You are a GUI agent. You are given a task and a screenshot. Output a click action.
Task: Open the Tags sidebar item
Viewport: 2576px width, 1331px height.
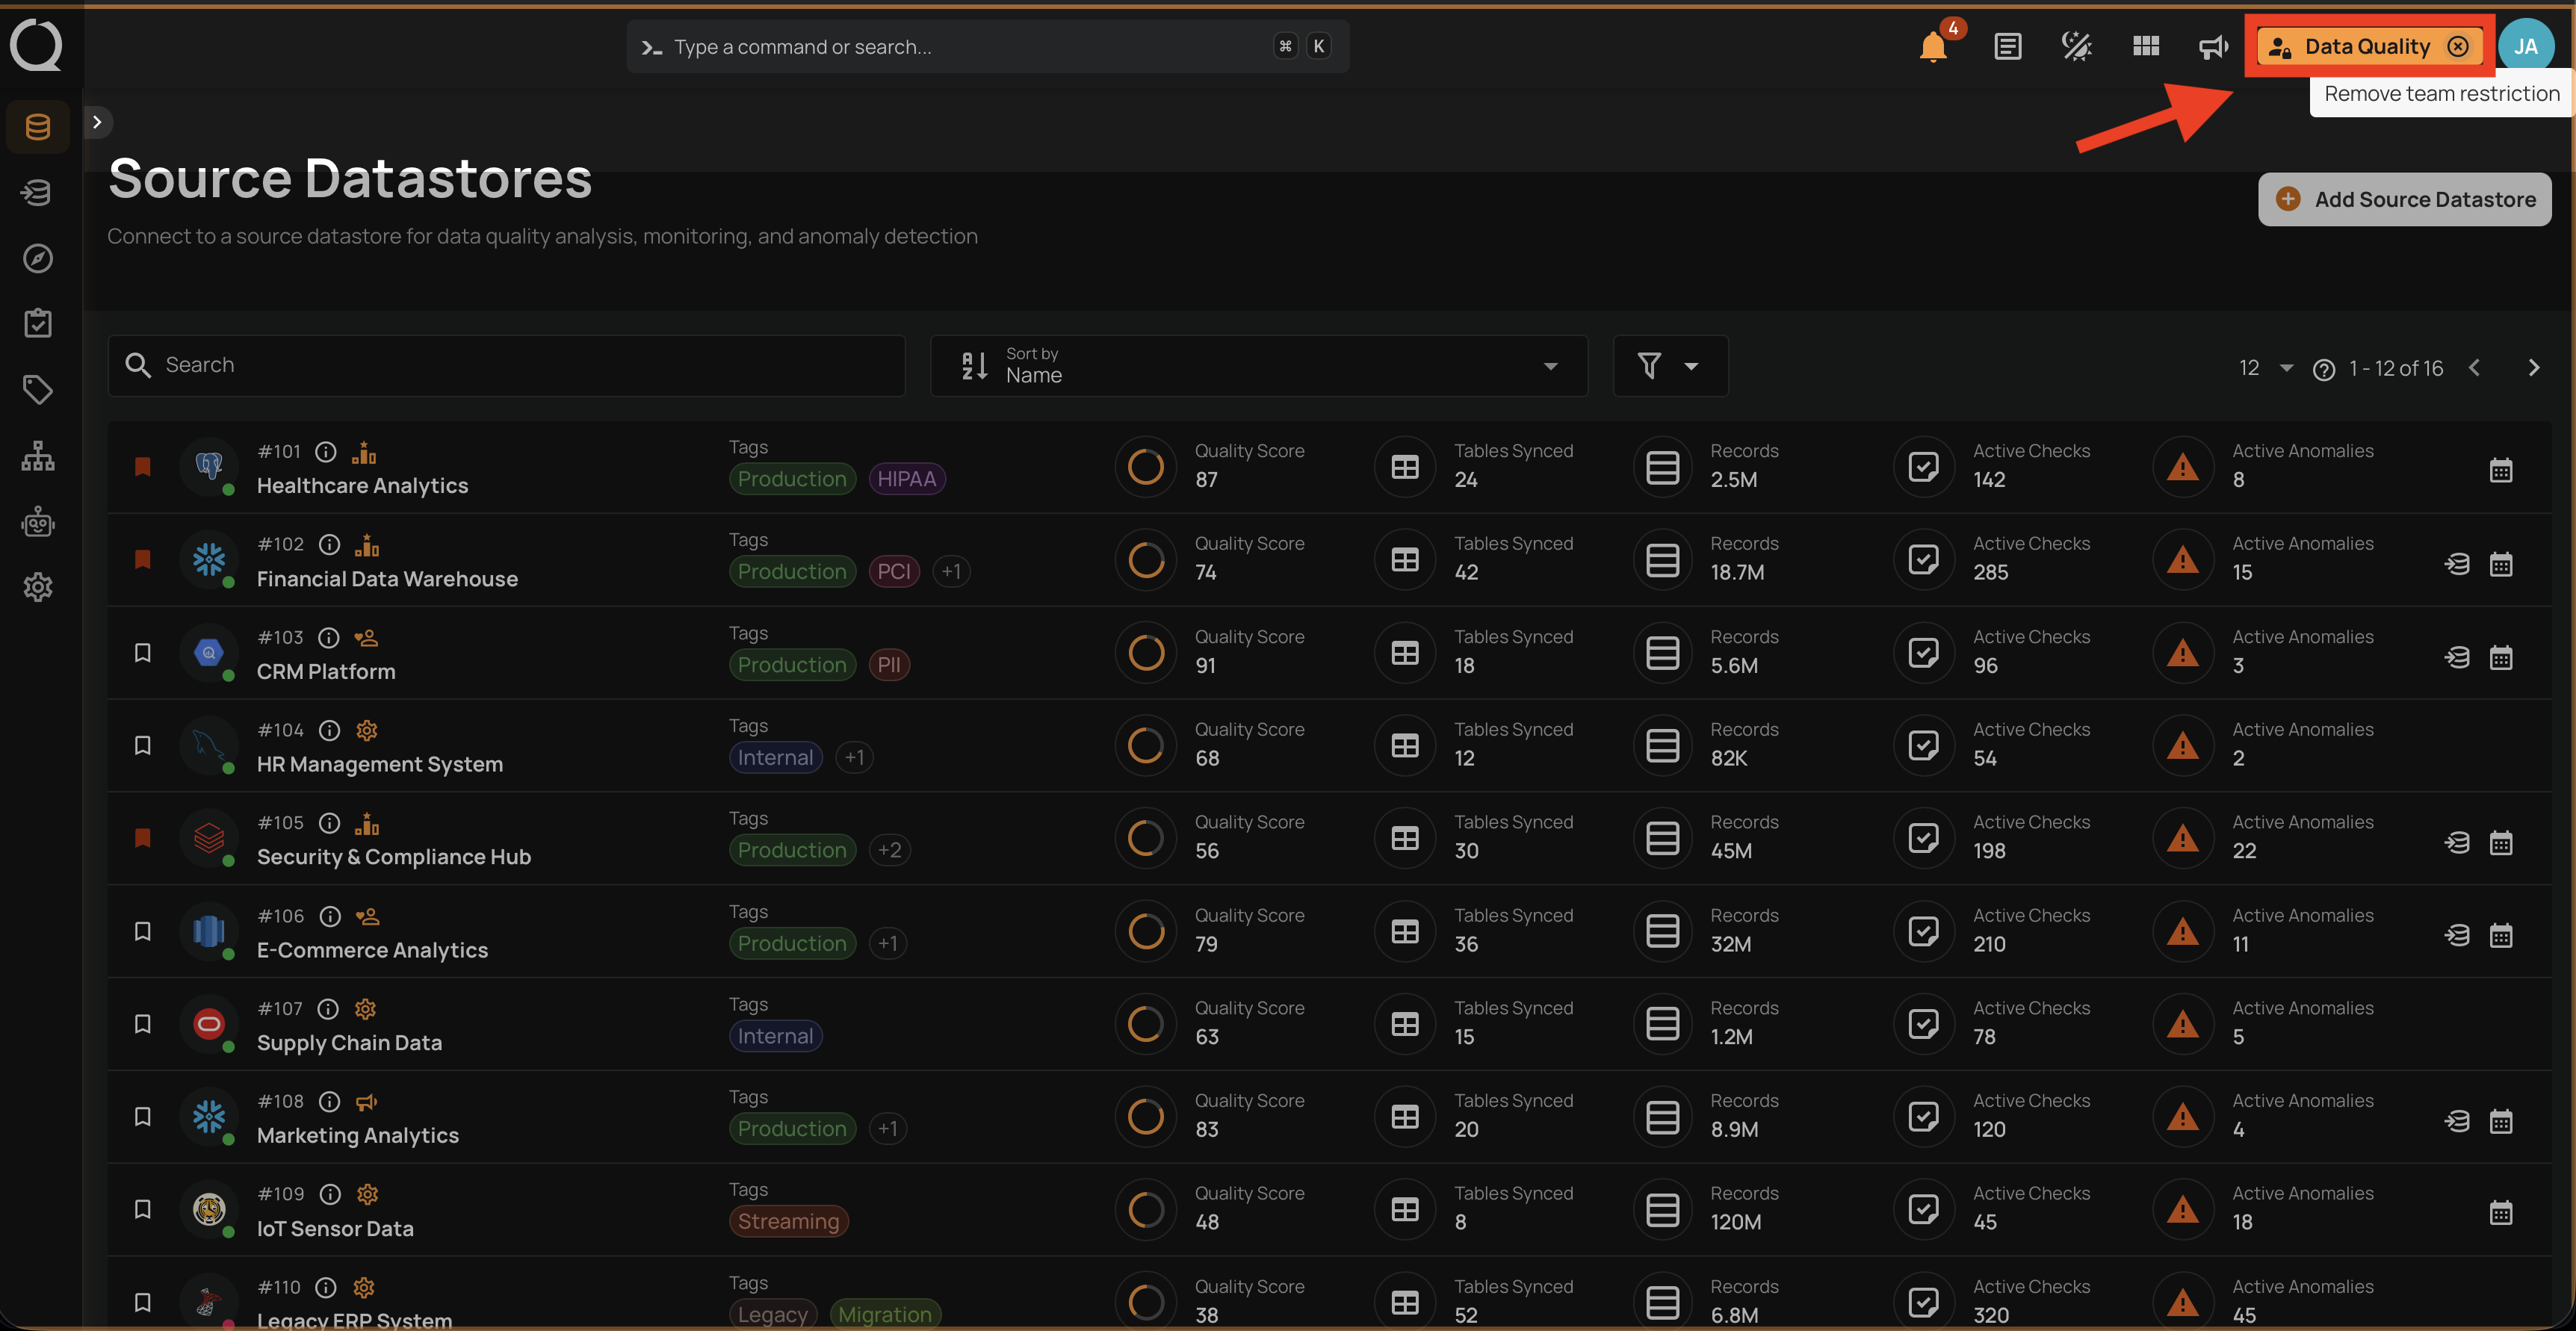(x=38, y=390)
